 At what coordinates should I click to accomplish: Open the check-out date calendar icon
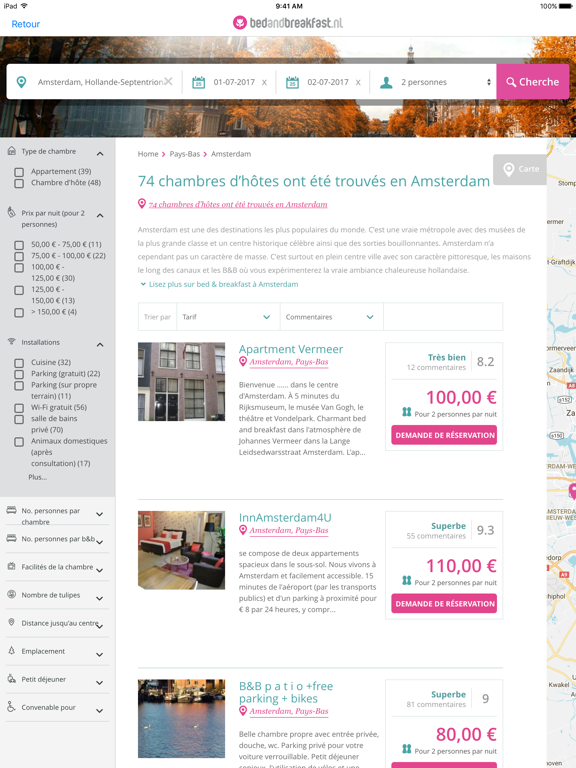click(x=292, y=82)
